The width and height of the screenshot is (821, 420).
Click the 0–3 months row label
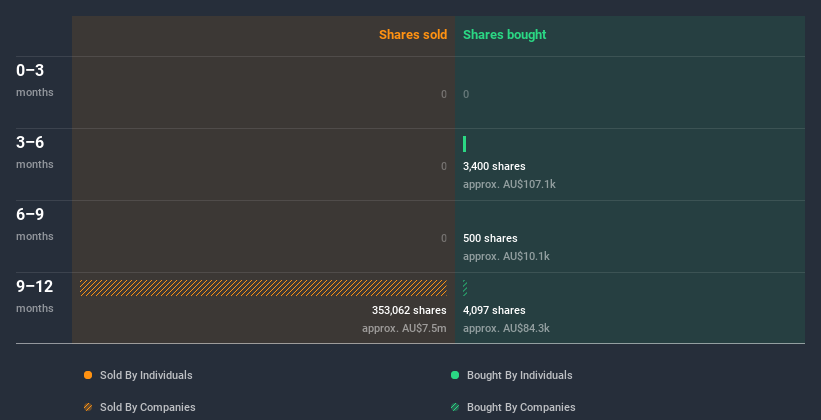click(35, 80)
